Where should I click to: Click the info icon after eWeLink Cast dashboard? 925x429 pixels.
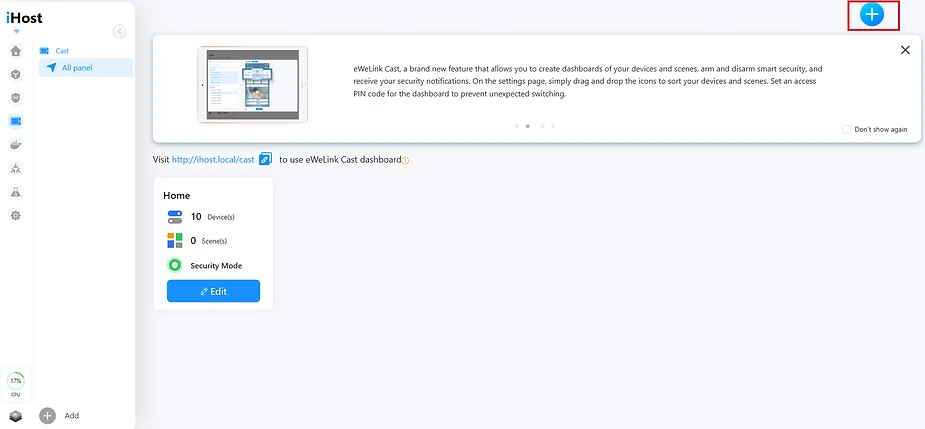click(x=406, y=160)
